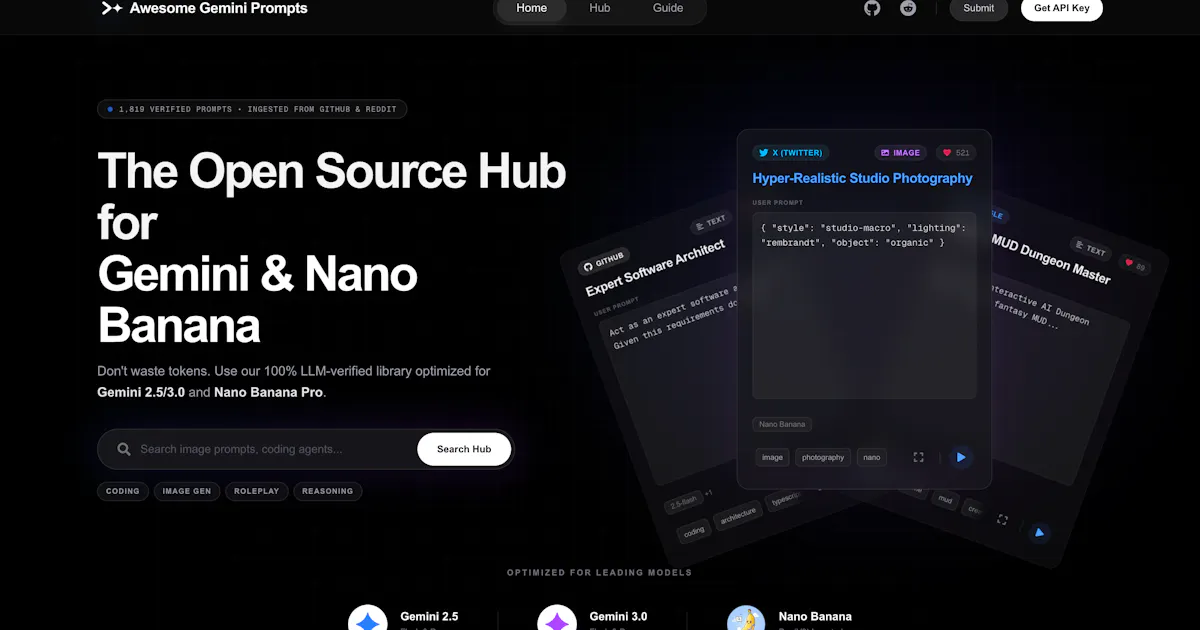
Task: Click the Search Hub button
Action: pos(464,449)
